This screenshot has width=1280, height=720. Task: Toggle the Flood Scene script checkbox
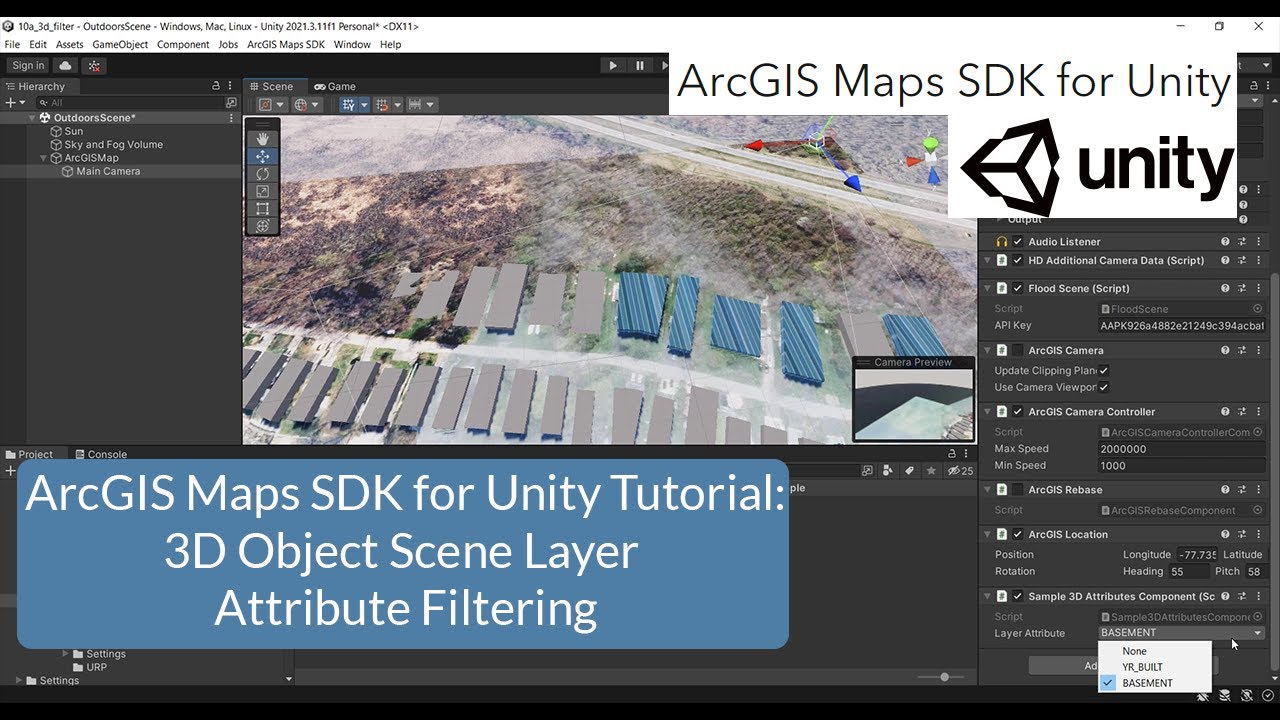click(x=1018, y=289)
